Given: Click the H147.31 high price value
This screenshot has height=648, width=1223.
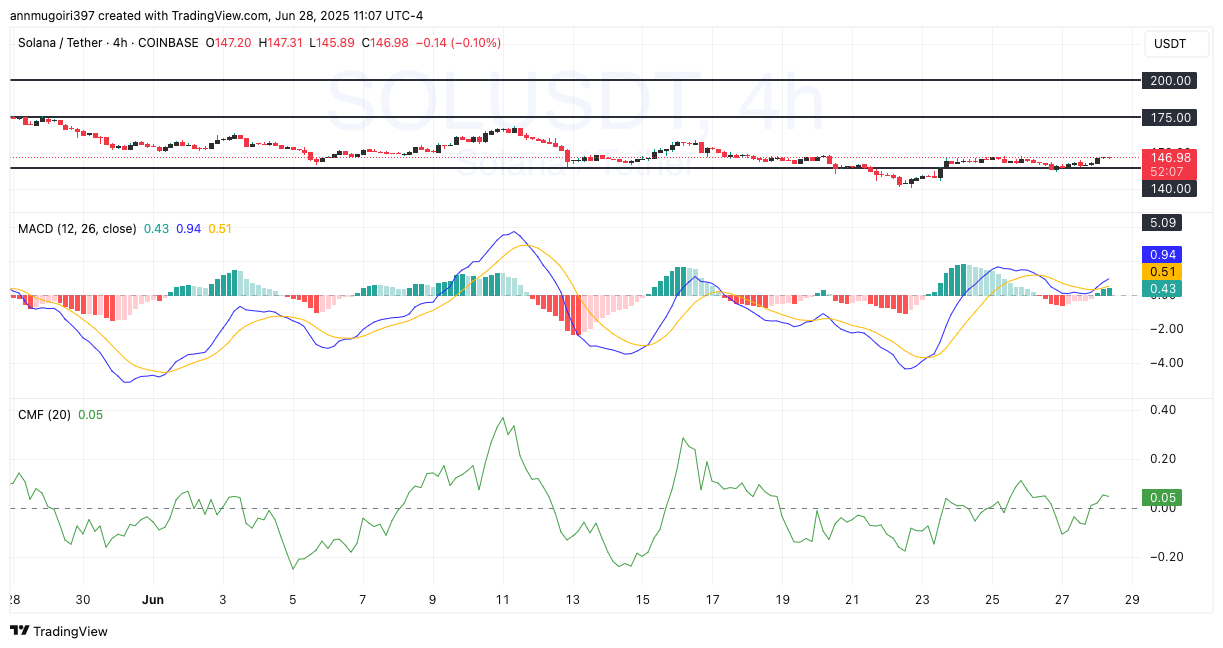Looking at the screenshot, I should pyautogui.click(x=283, y=43).
